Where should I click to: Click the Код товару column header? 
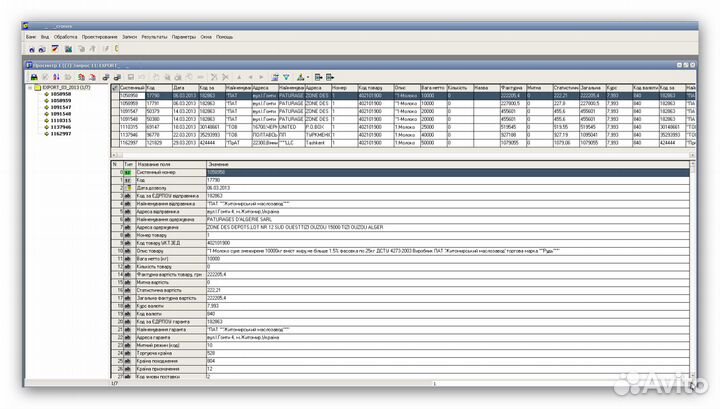(376, 88)
